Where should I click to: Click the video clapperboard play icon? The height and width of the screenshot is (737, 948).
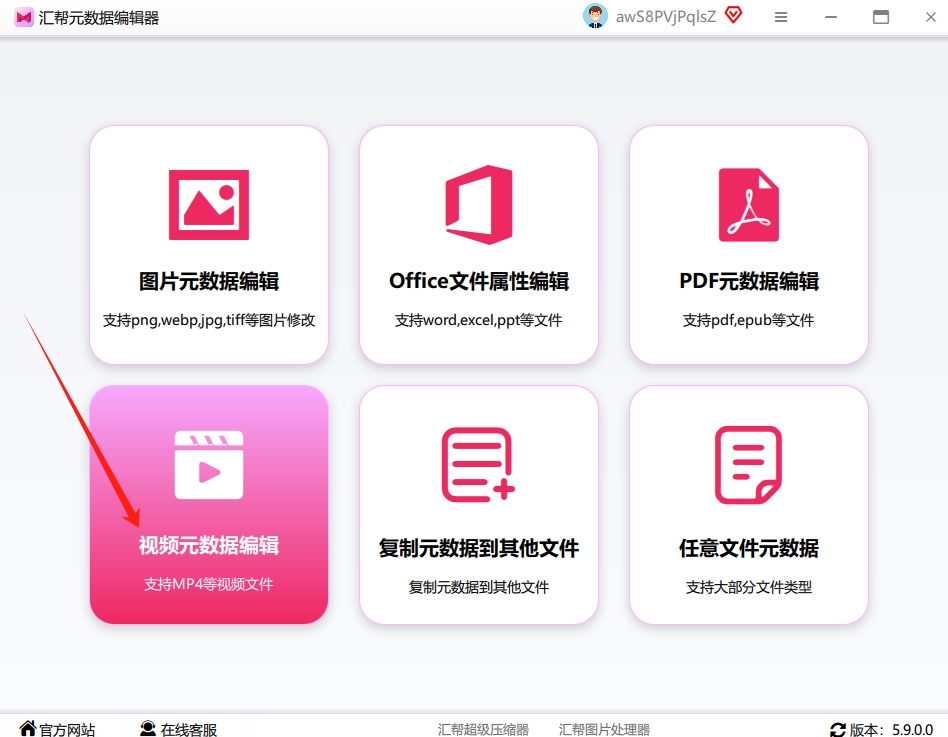click(x=209, y=465)
